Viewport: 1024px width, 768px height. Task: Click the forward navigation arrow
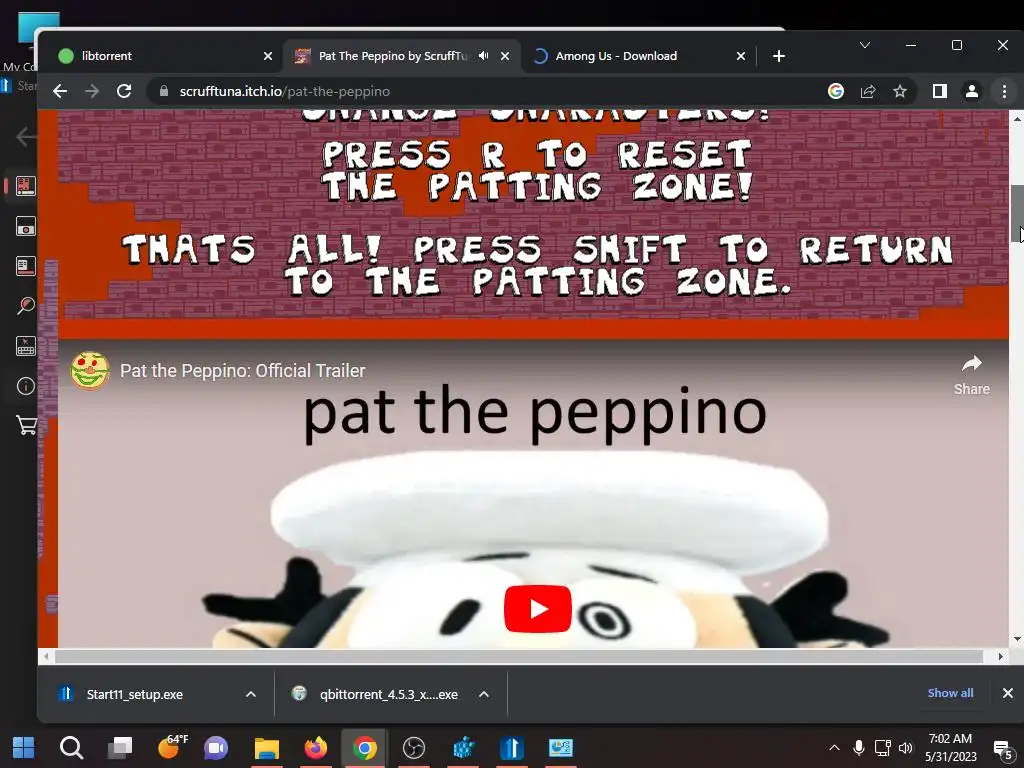92,91
